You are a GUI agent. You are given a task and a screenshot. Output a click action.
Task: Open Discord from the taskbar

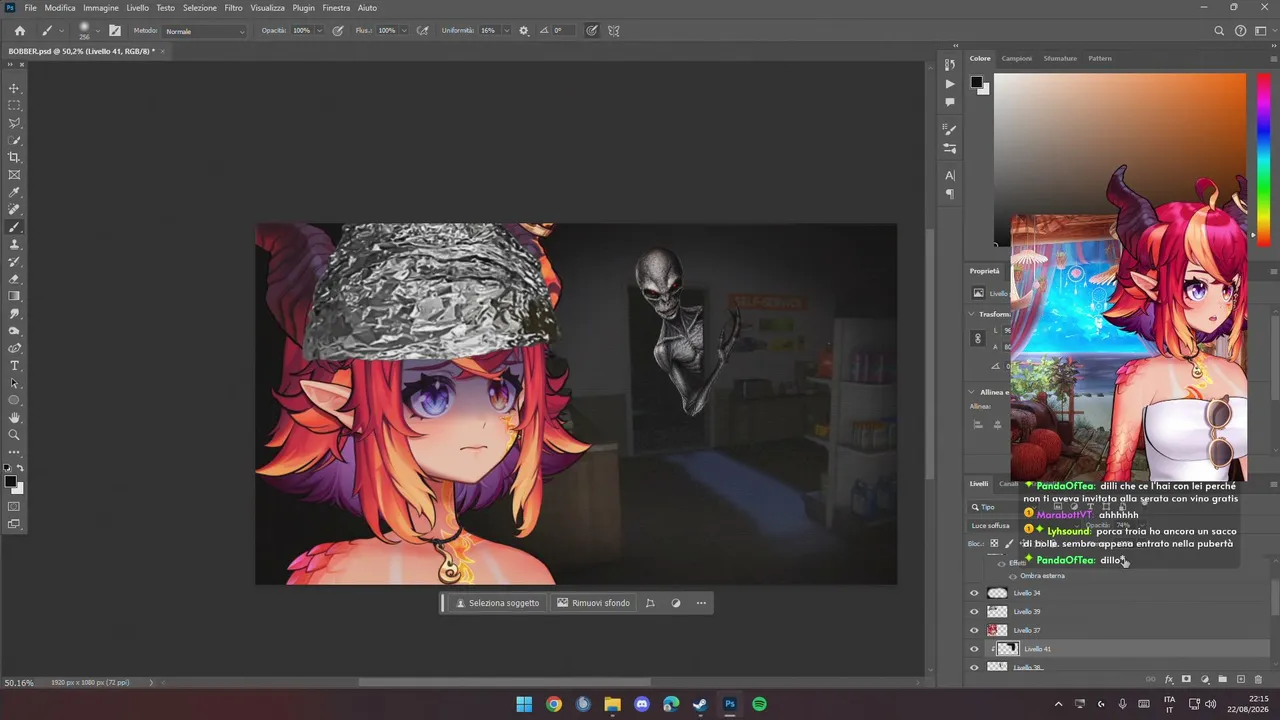point(642,704)
